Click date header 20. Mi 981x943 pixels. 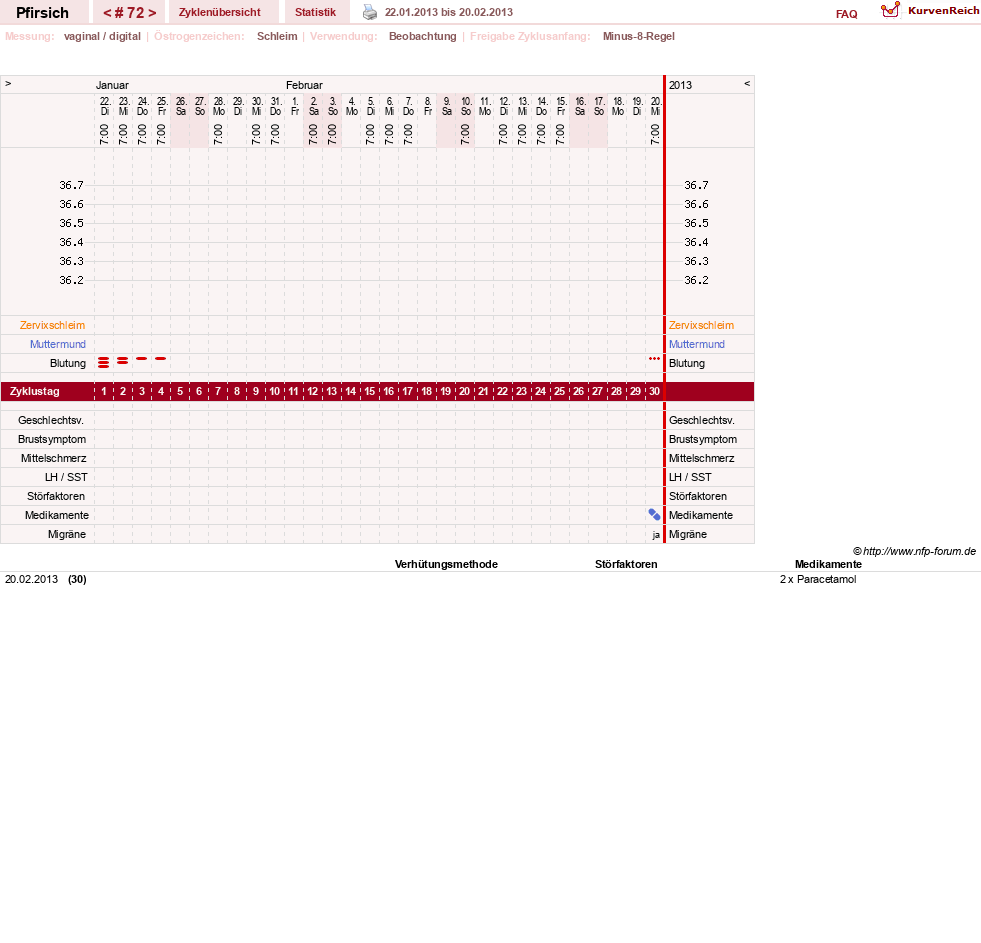click(655, 106)
